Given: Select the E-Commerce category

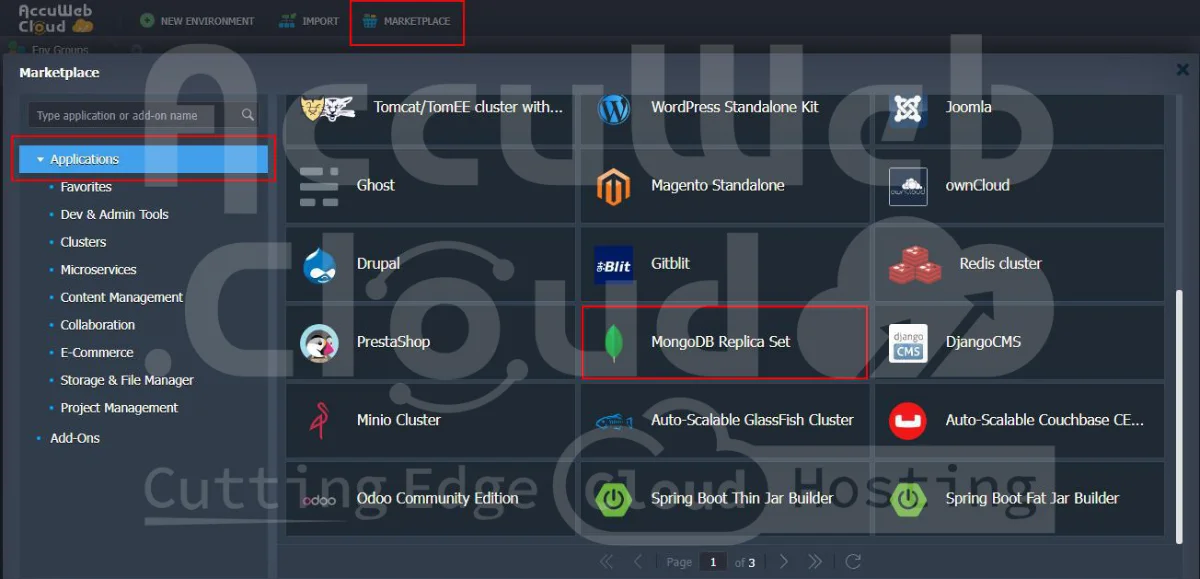Looking at the screenshot, I should click(97, 353).
